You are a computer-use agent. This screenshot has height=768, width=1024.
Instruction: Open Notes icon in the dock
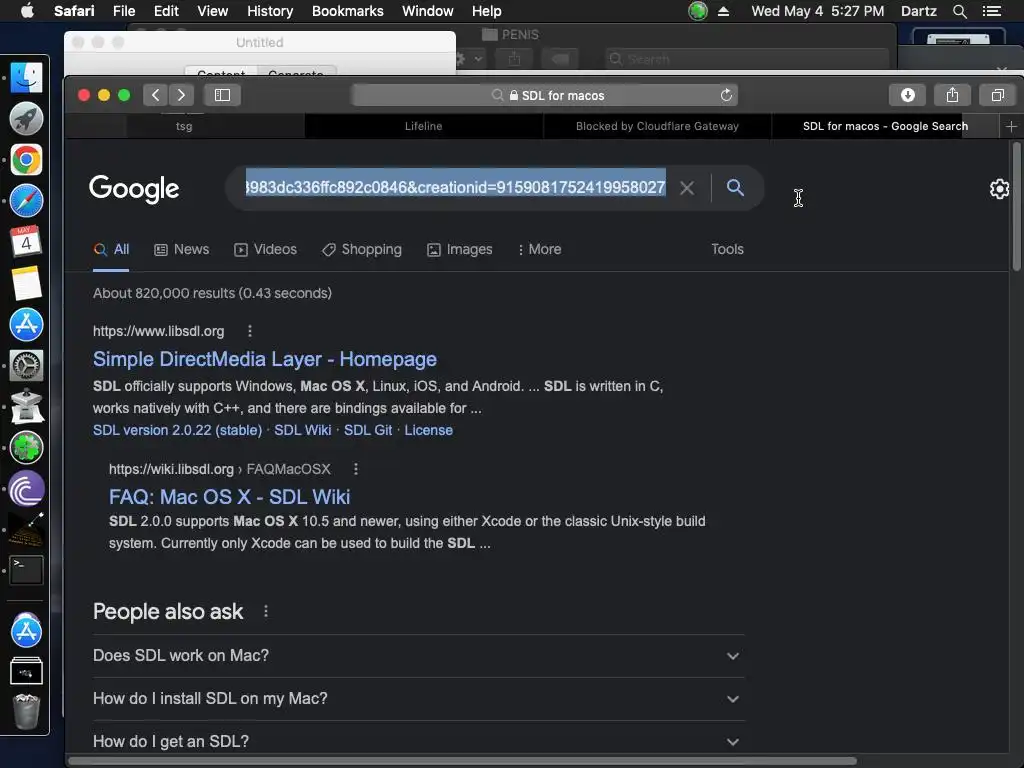27,283
